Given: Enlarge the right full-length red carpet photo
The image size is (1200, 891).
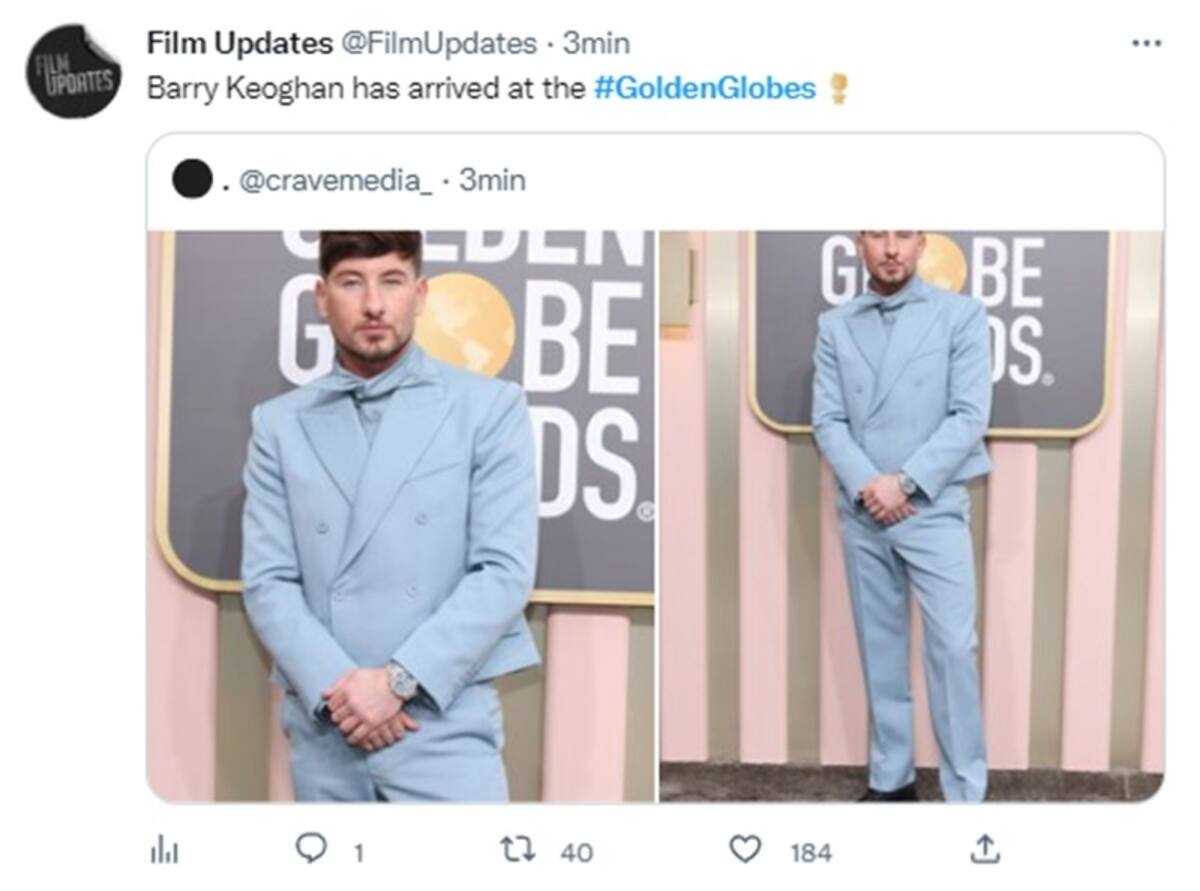Looking at the screenshot, I should pos(911,515).
